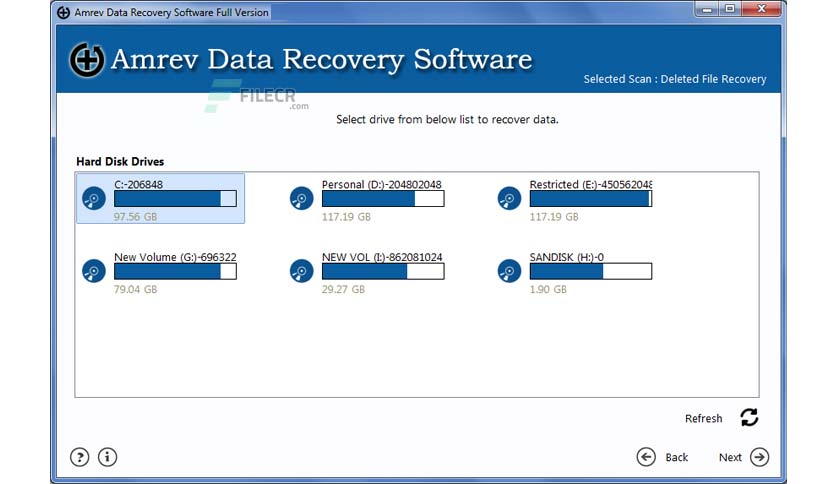The image size is (836, 484).
Task: Click the Hard Disk Drives heading
Action: pyautogui.click(x=120, y=162)
